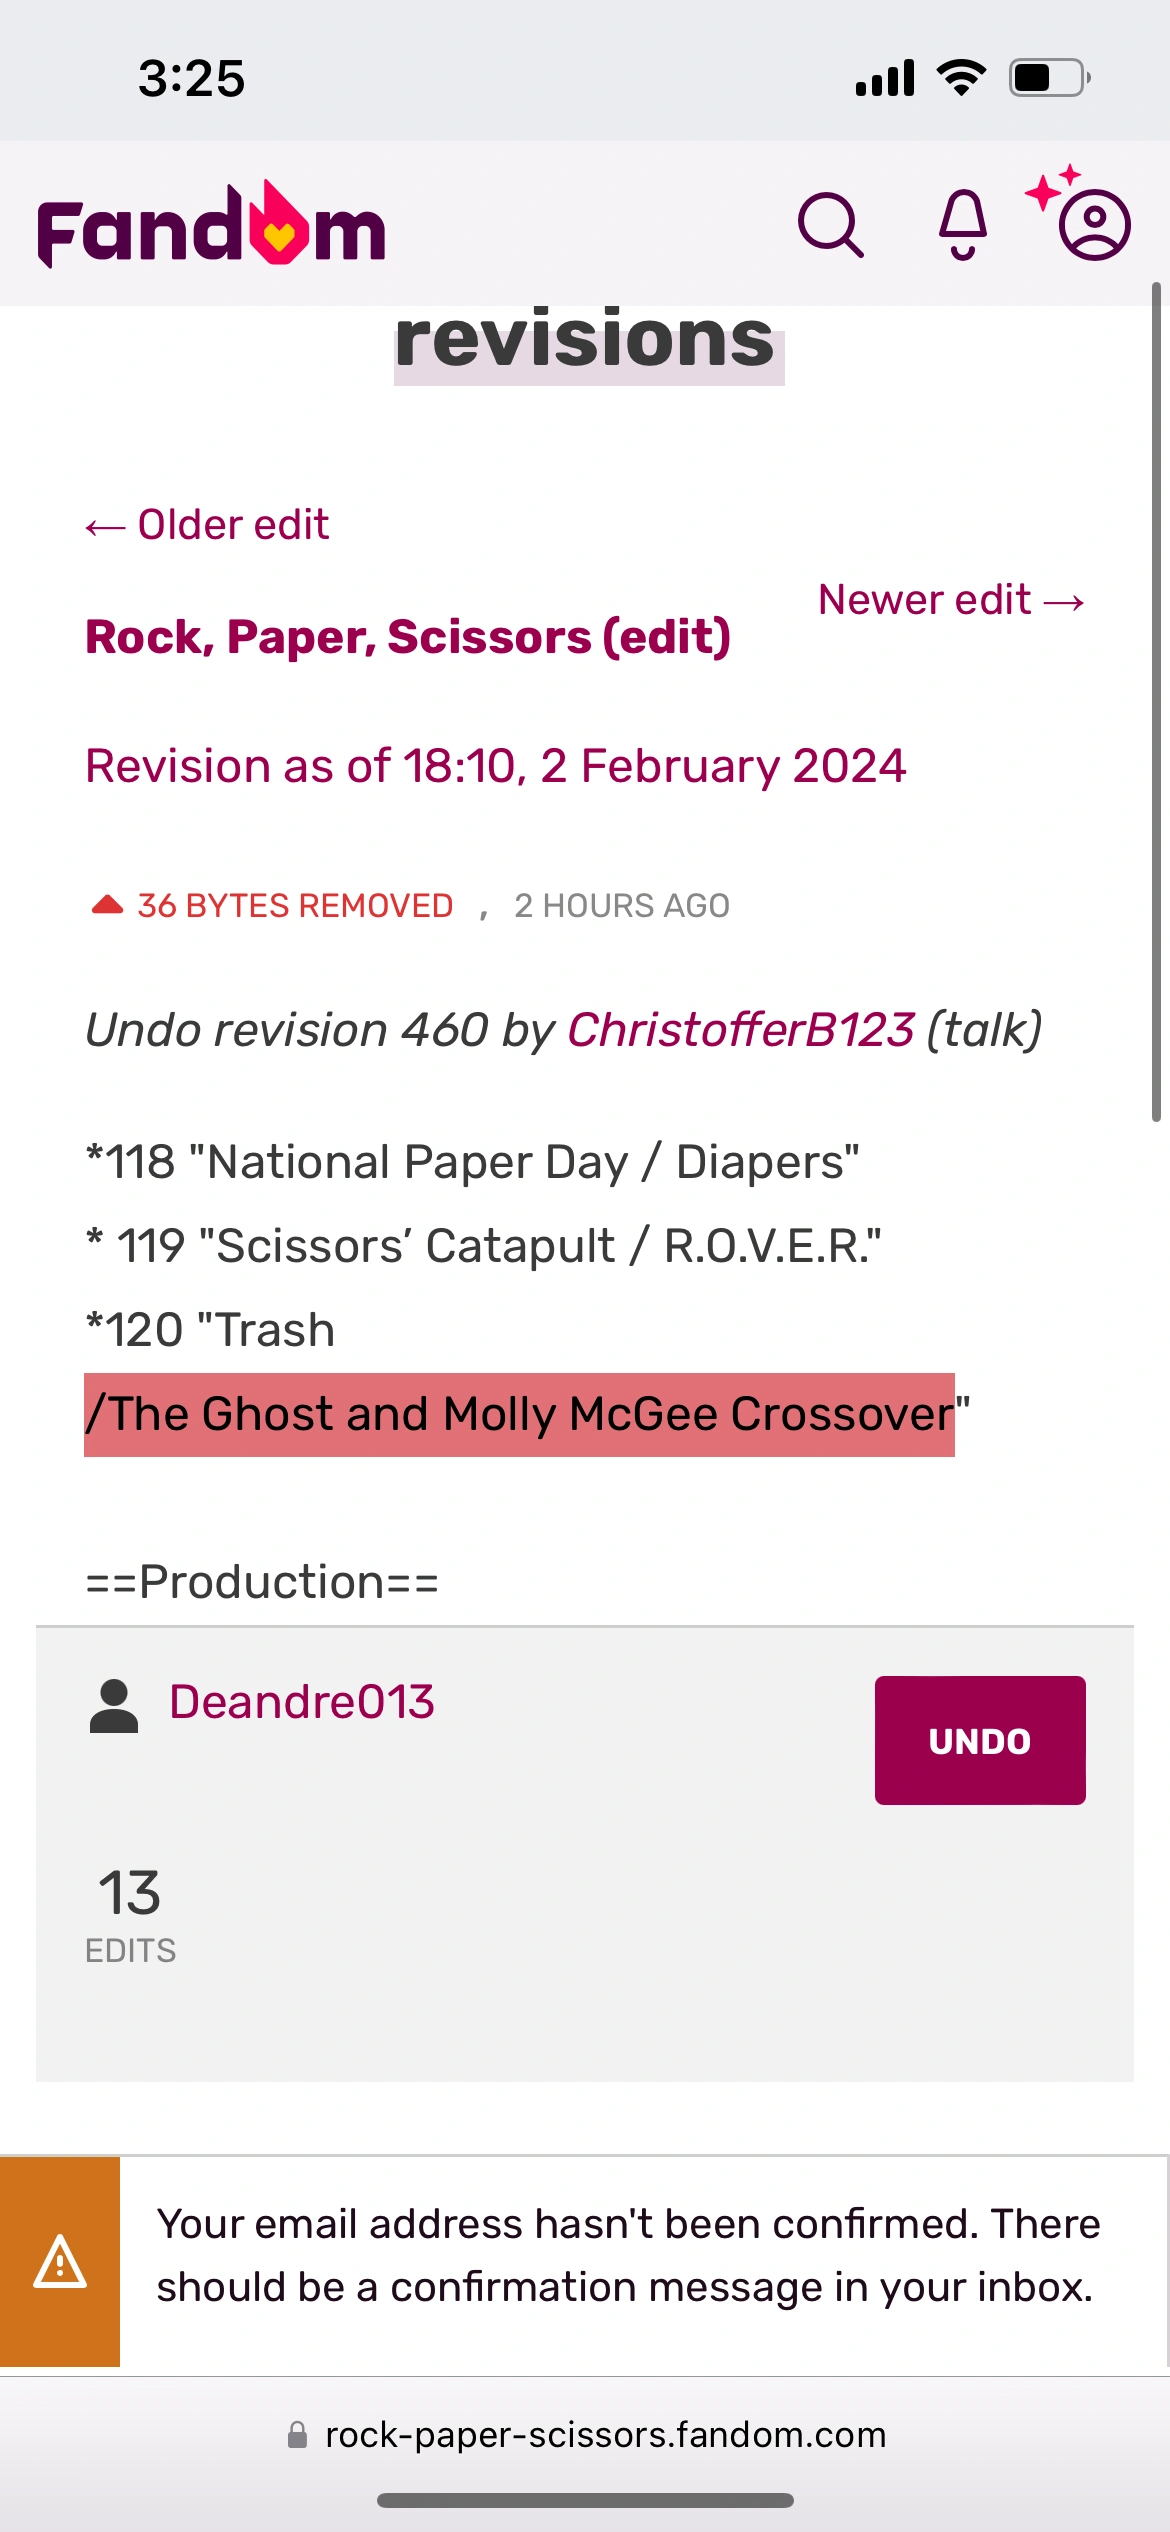Tap the red bytes-removed triangle icon
The height and width of the screenshot is (2532, 1170).
(x=107, y=905)
